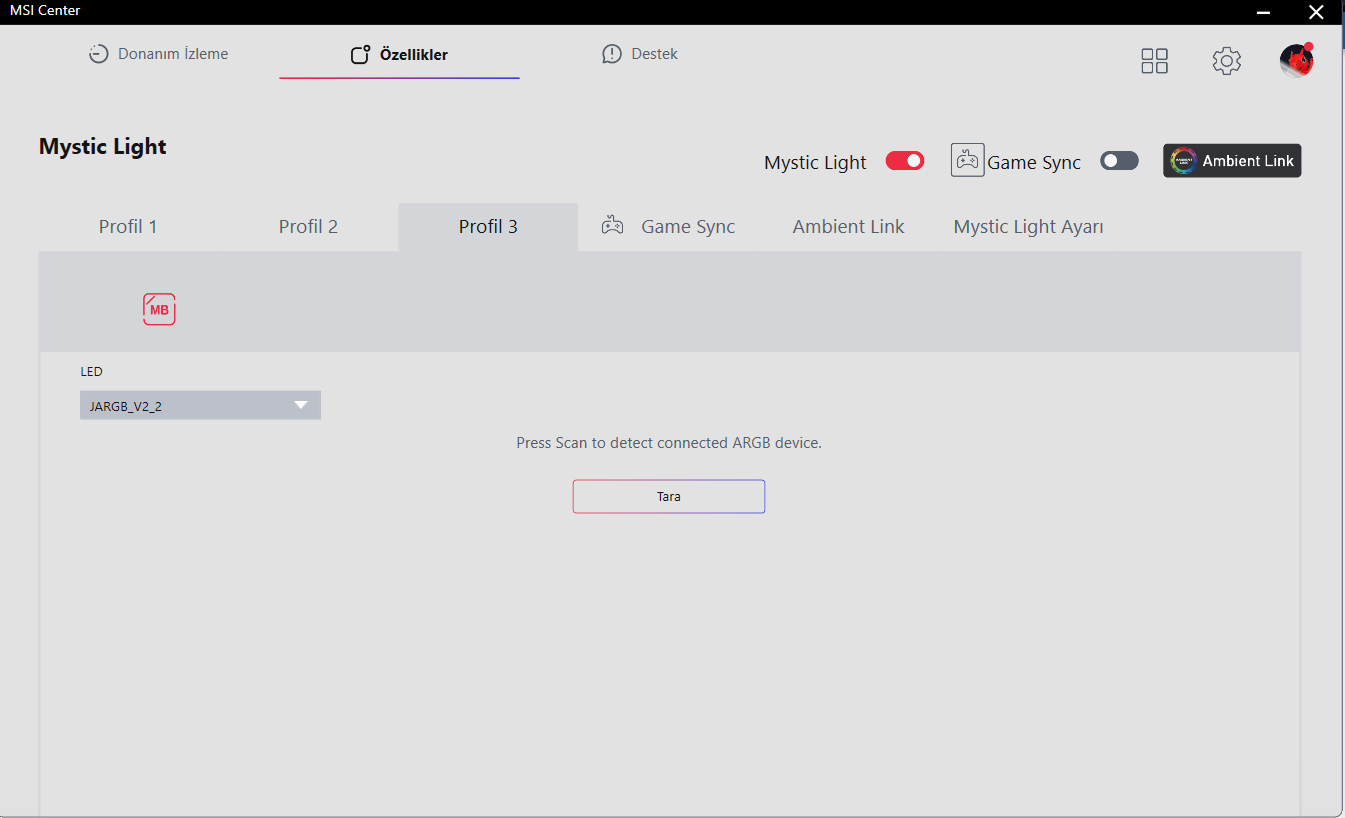The height and width of the screenshot is (818, 1345).
Task: Open the Ambient Link tab
Action: 848,227
